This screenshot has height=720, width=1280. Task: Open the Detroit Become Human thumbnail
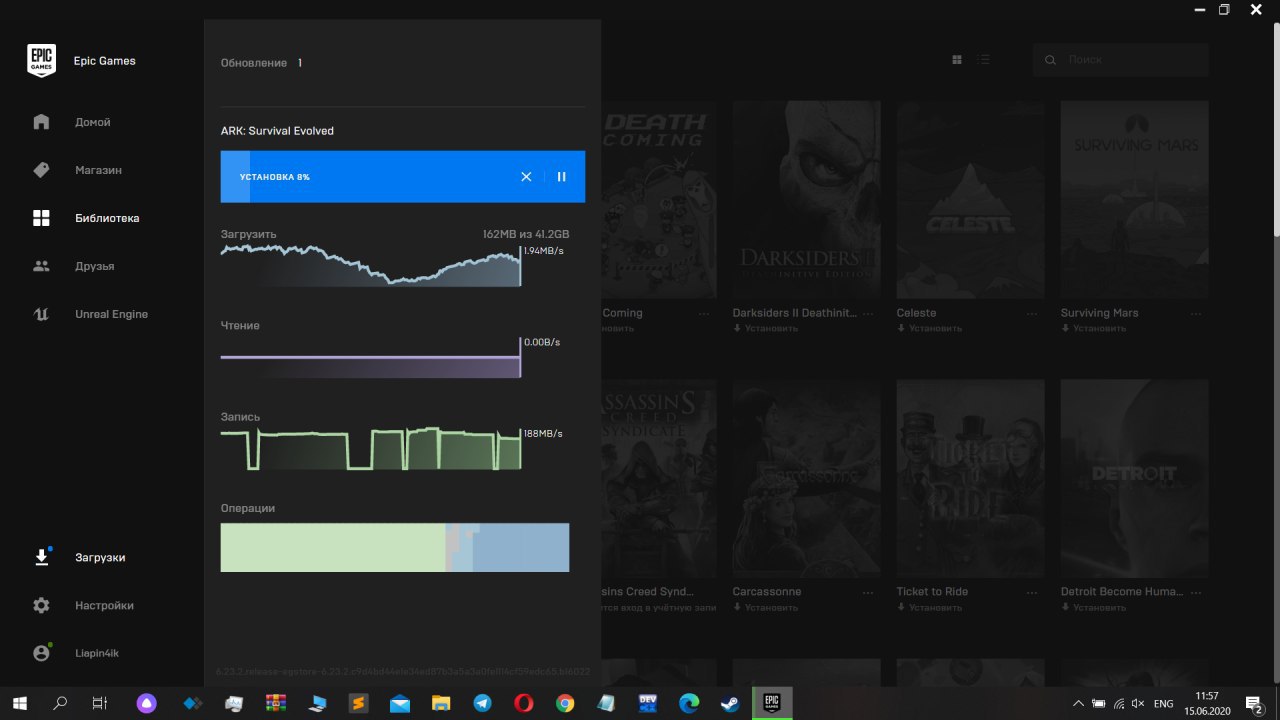1135,478
